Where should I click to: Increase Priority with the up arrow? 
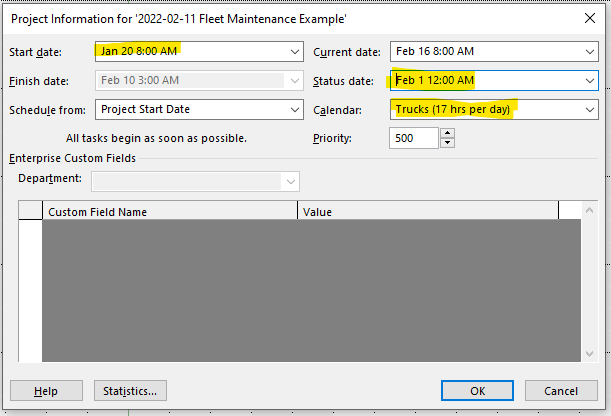click(x=447, y=133)
